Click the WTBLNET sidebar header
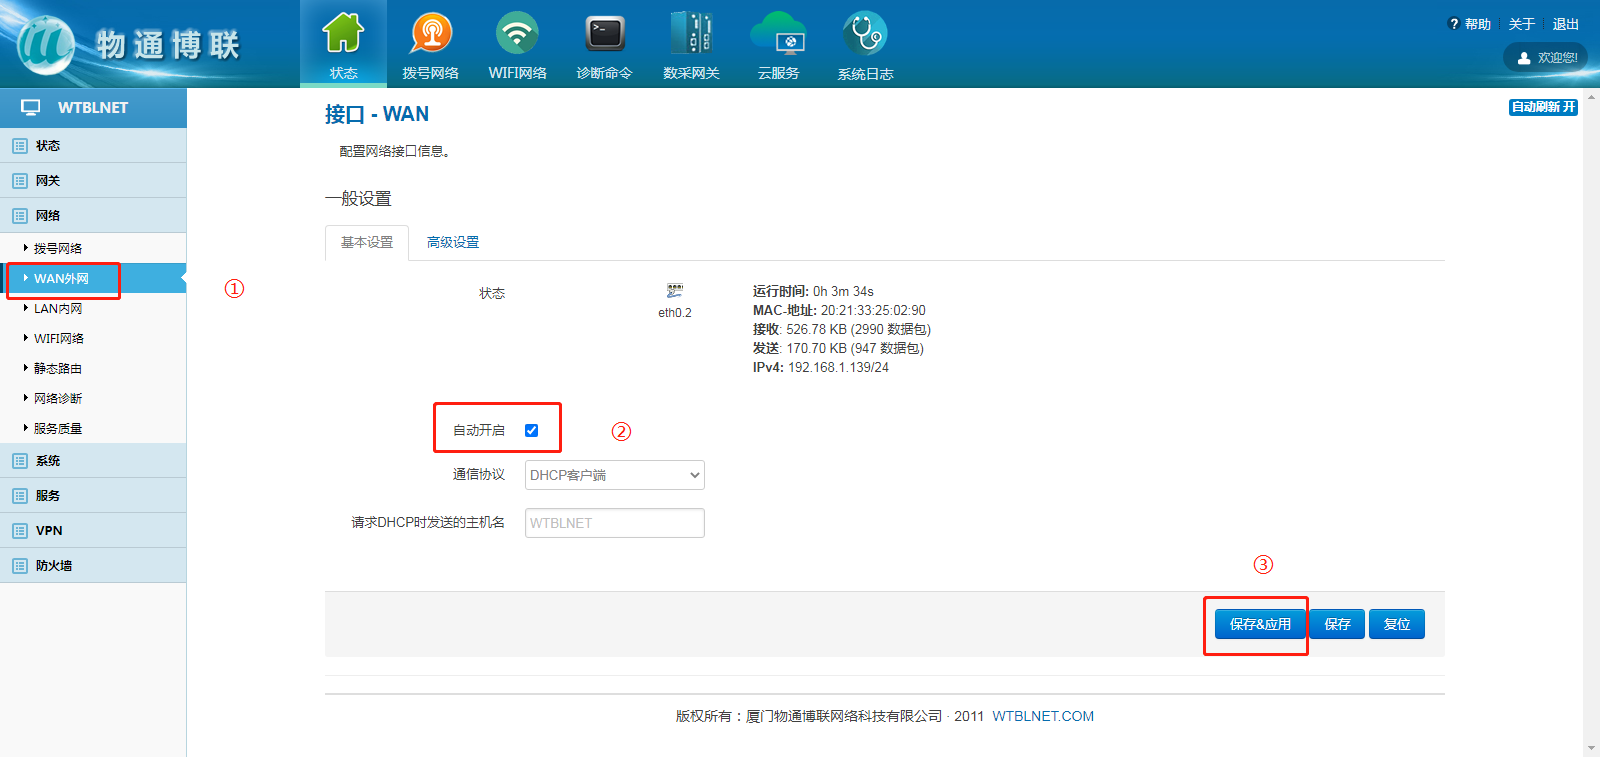Image resolution: width=1600 pixels, height=757 pixels. 93,107
